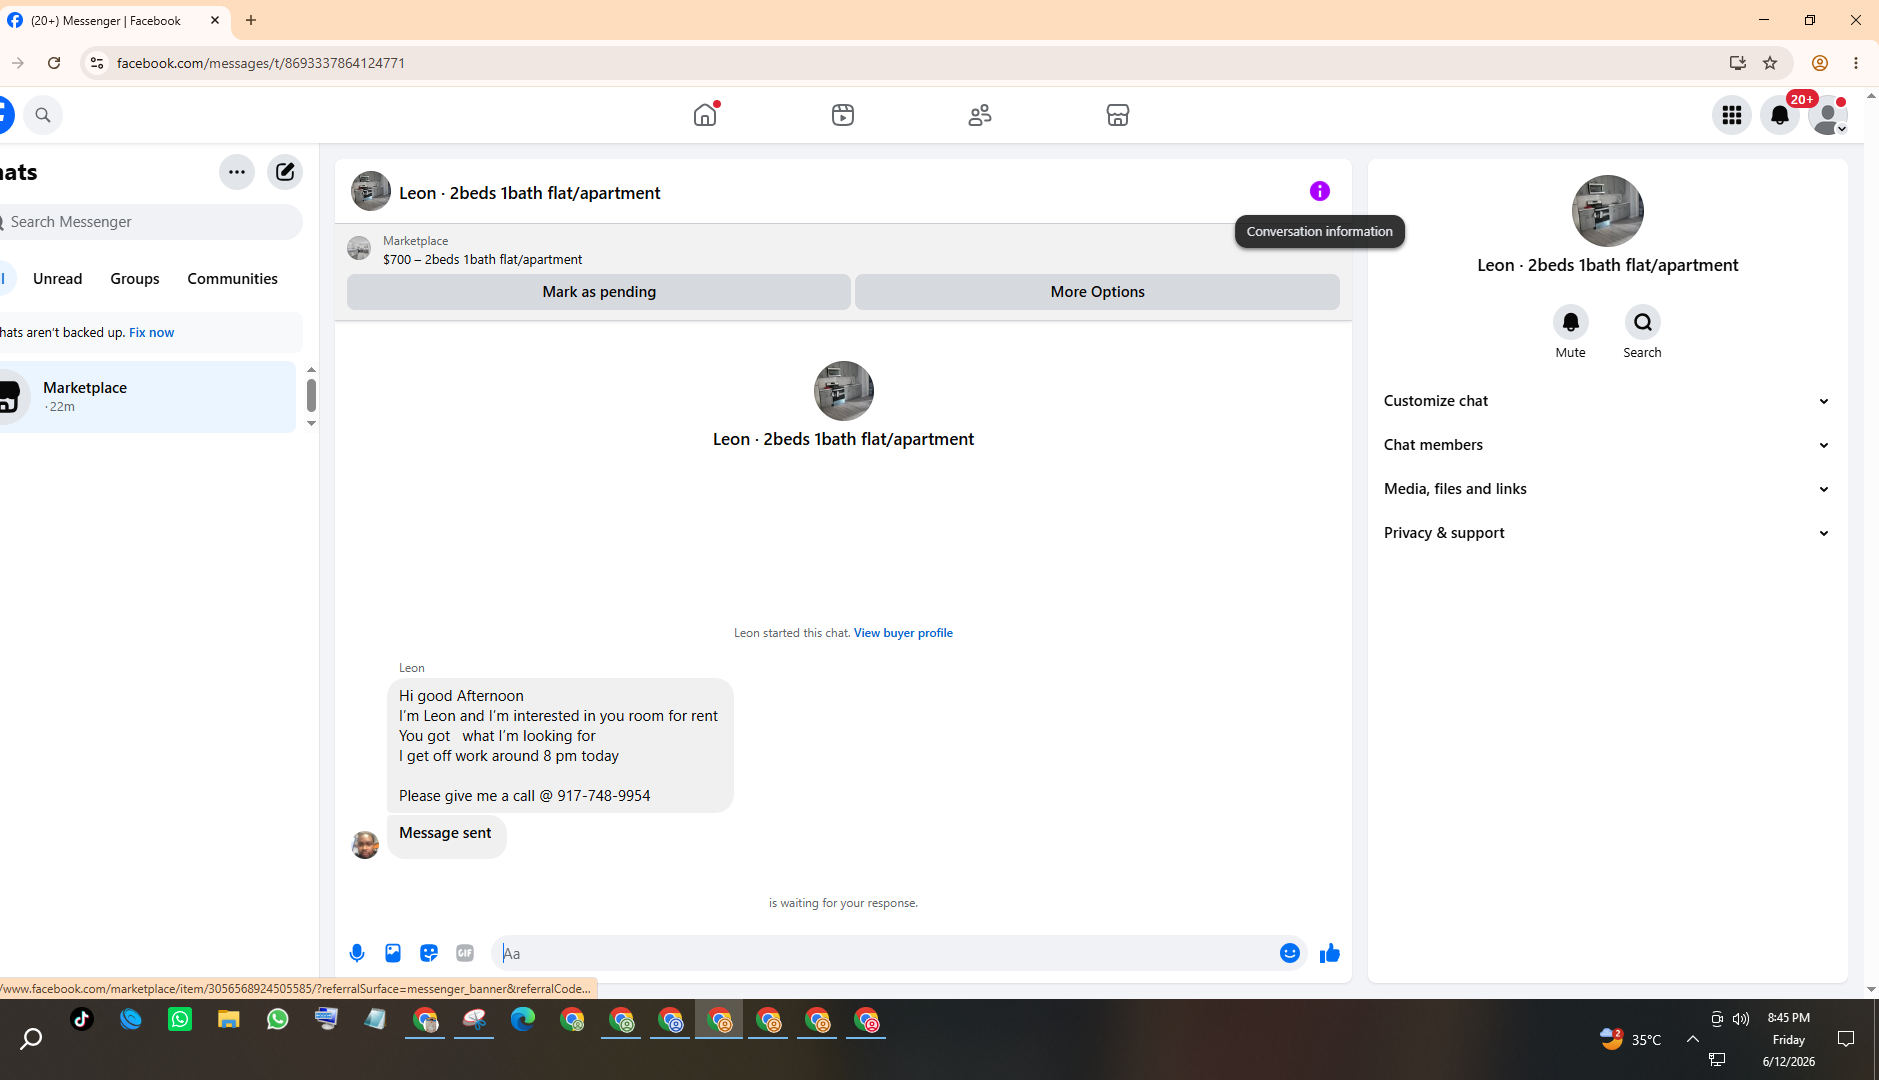View site information icon in address bar
1879x1080 pixels.
point(97,63)
